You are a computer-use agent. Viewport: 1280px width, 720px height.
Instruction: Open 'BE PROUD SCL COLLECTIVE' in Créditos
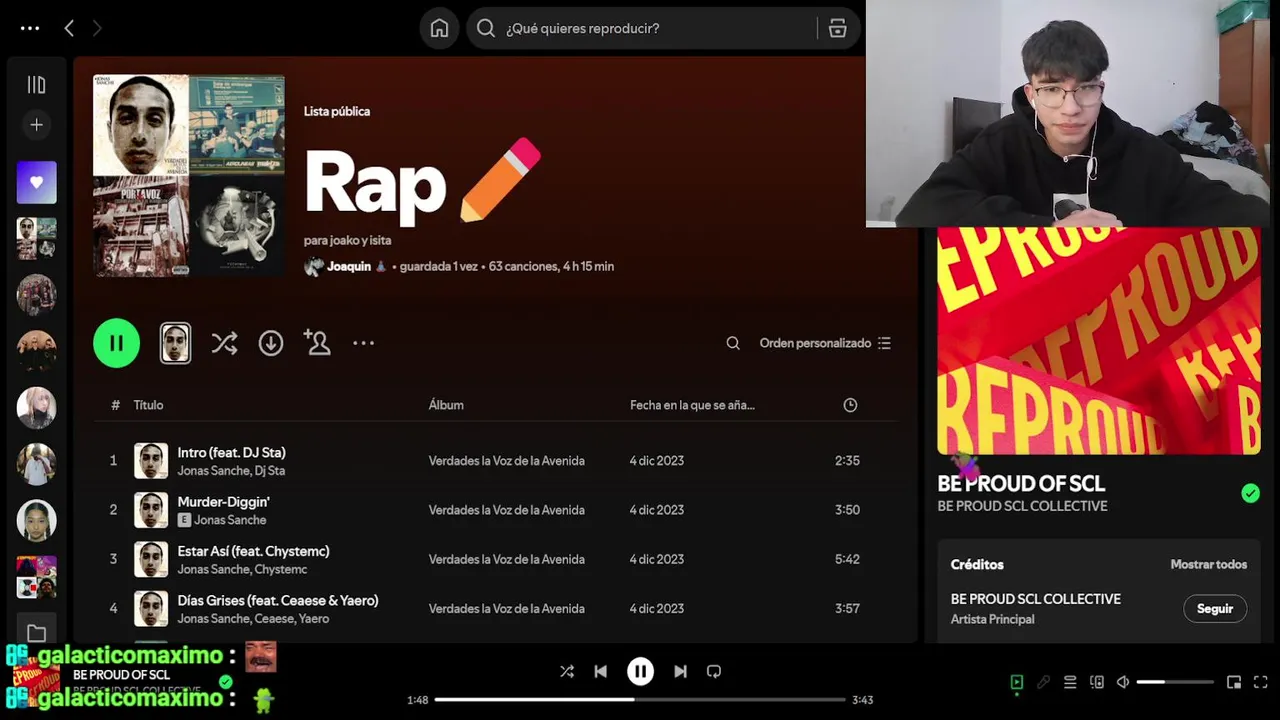1035,599
